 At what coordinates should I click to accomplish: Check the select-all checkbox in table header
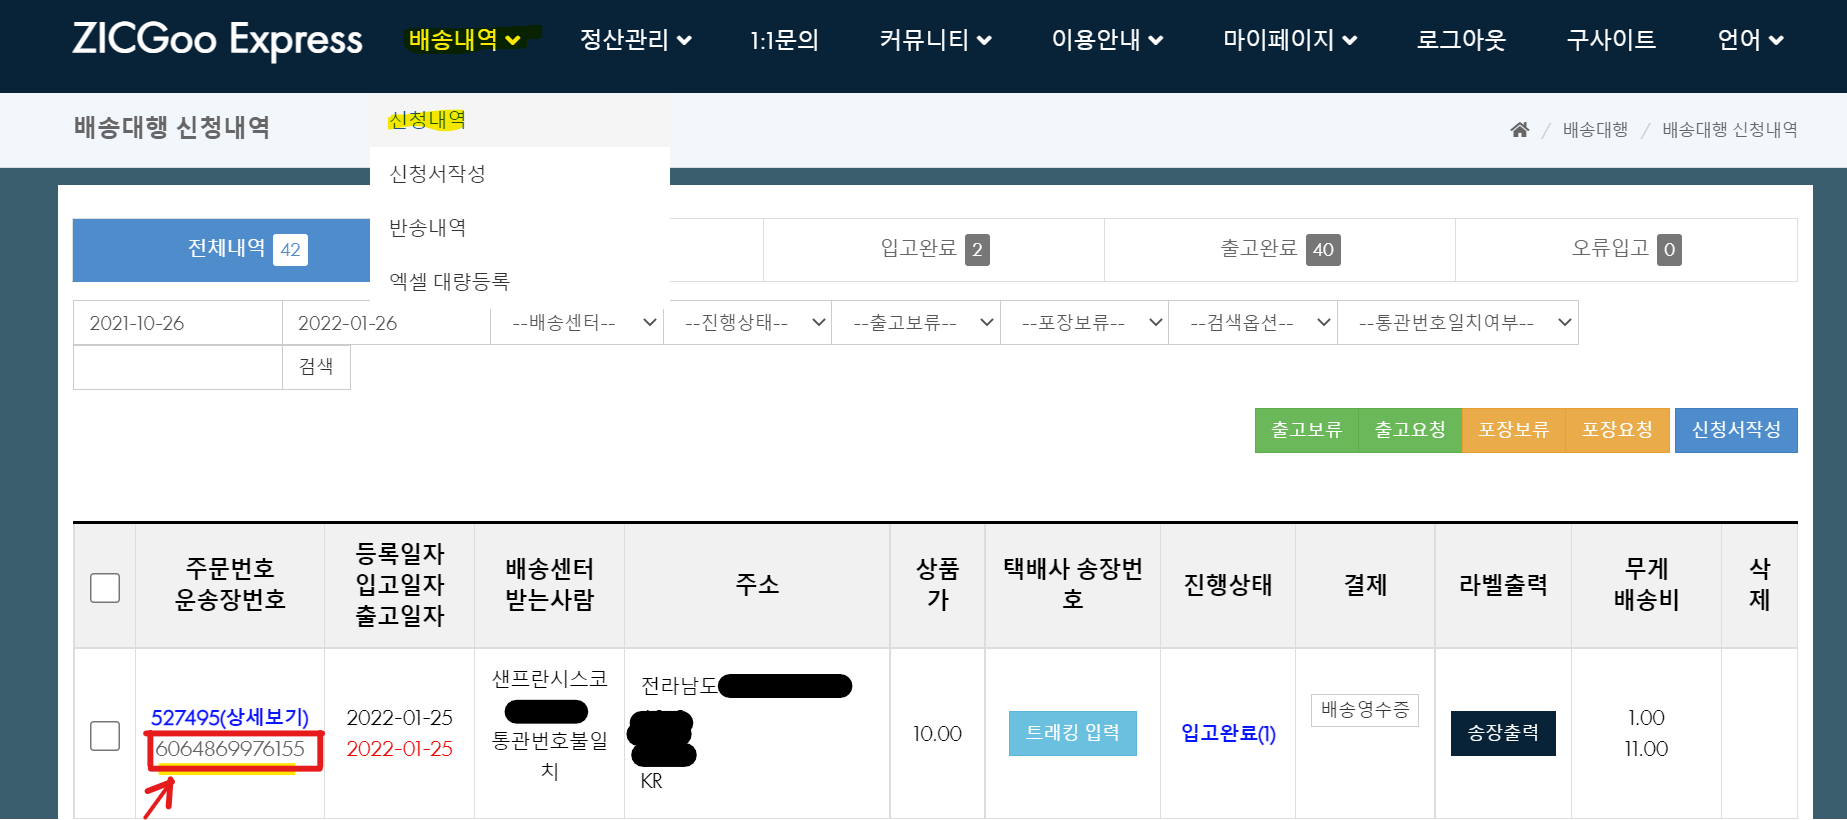[x=105, y=587]
